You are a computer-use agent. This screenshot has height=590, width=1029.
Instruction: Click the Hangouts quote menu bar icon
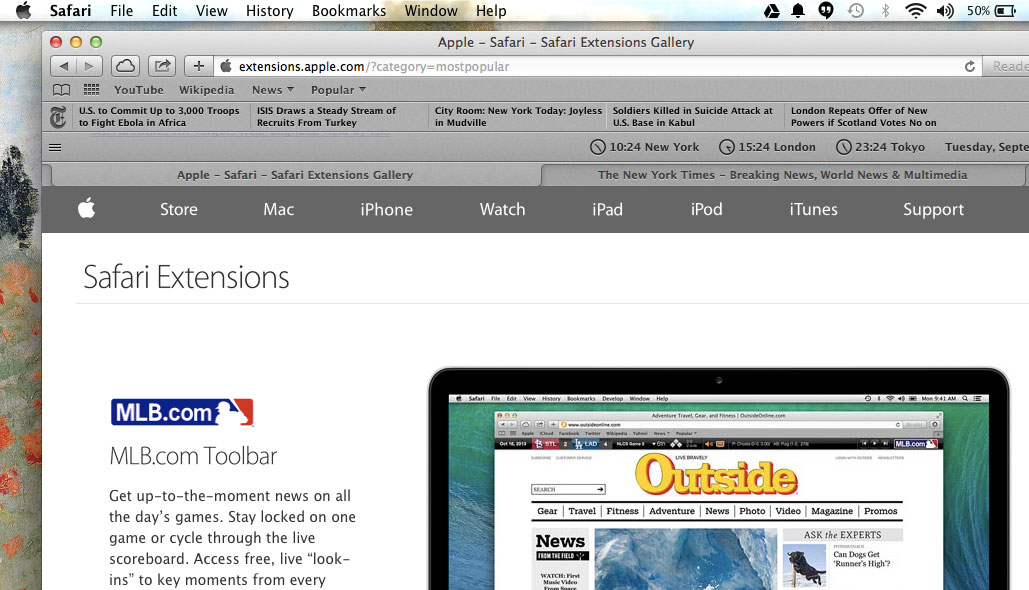coord(826,11)
